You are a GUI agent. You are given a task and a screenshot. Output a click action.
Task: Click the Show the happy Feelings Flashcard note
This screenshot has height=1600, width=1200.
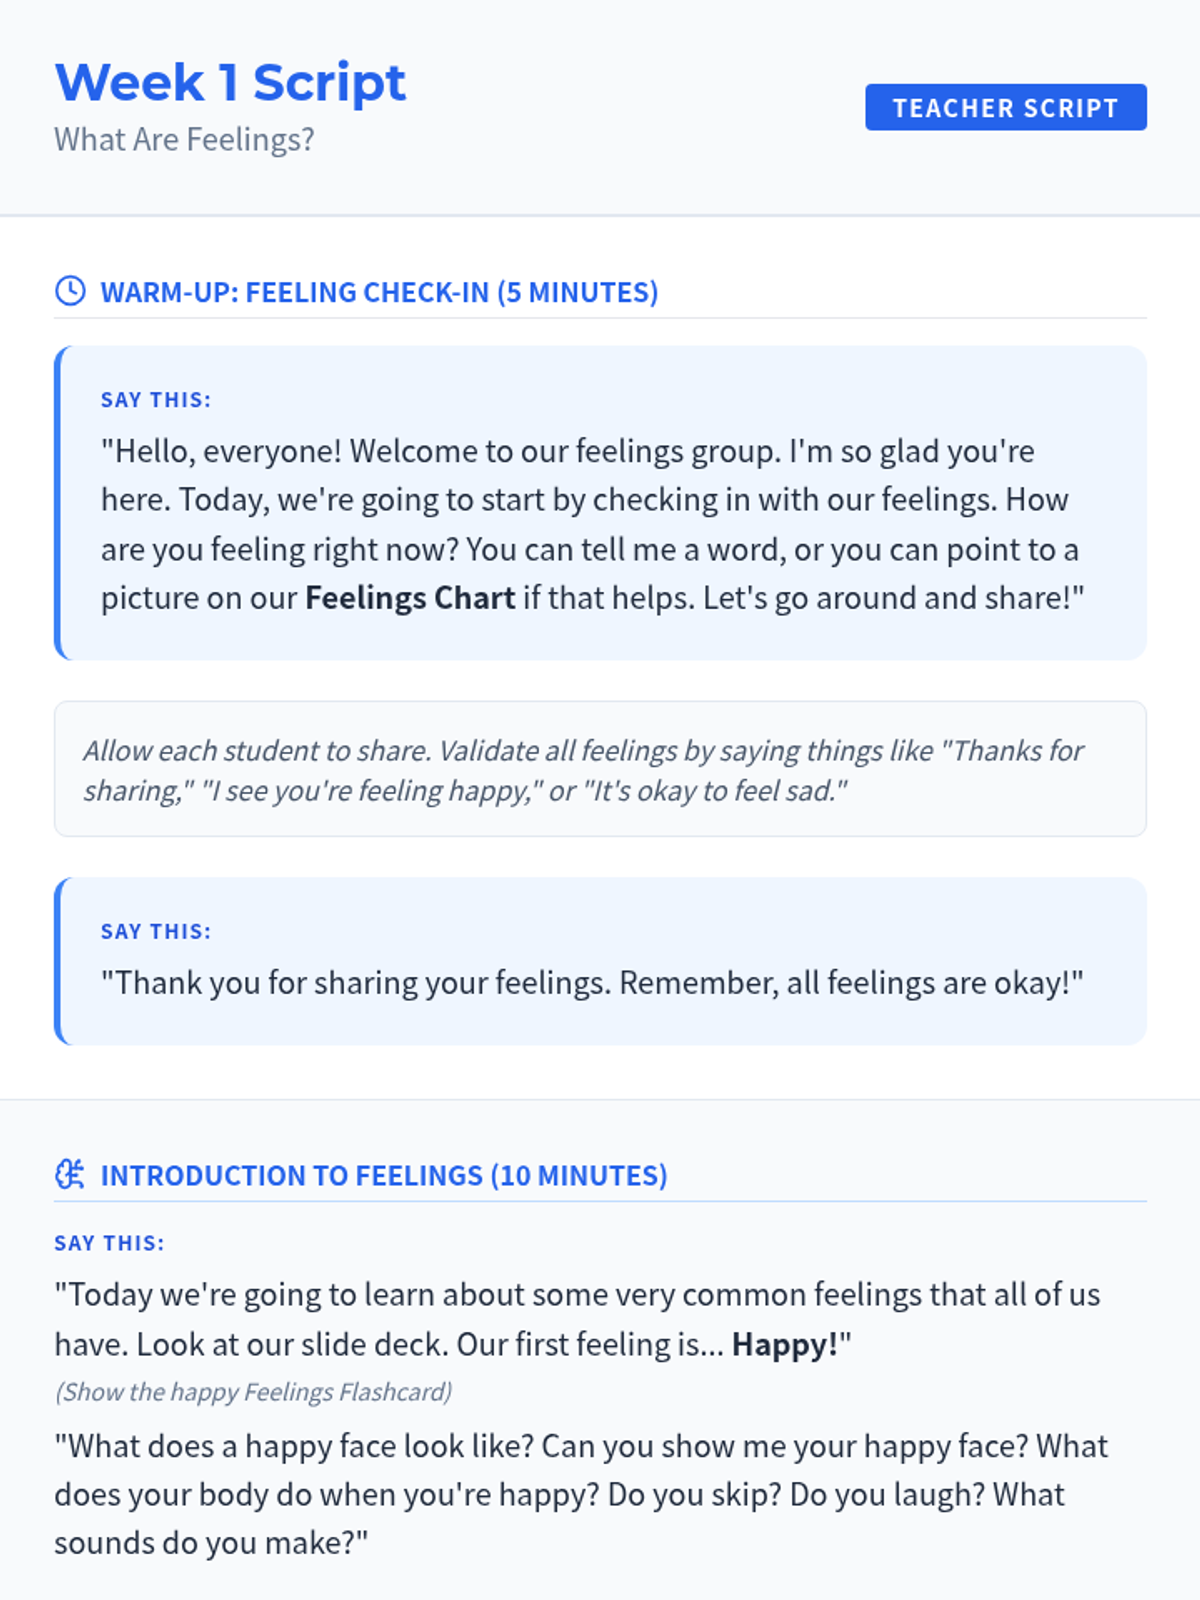pyautogui.click(x=254, y=1392)
